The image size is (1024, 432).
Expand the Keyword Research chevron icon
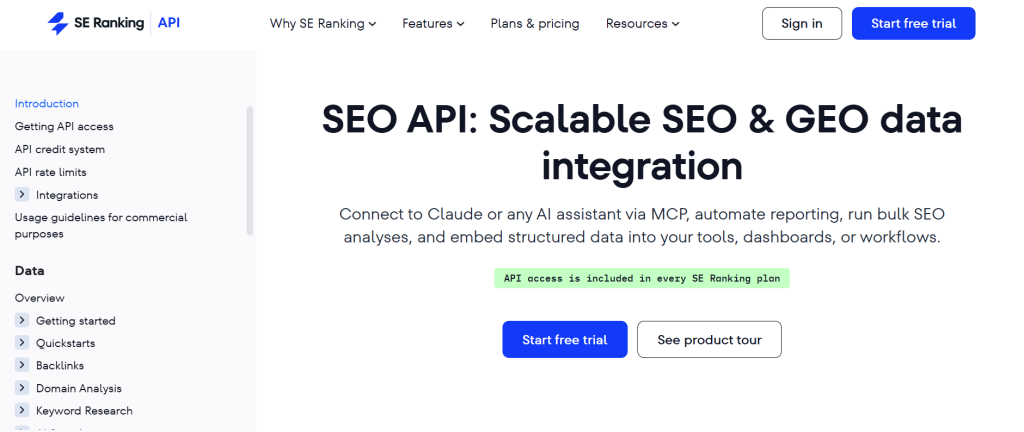coord(22,410)
